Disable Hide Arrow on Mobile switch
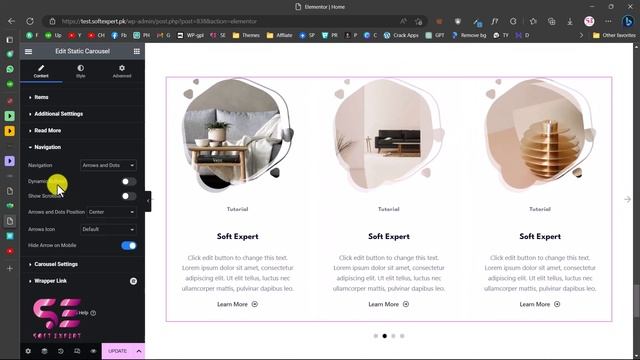 (129, 246)
